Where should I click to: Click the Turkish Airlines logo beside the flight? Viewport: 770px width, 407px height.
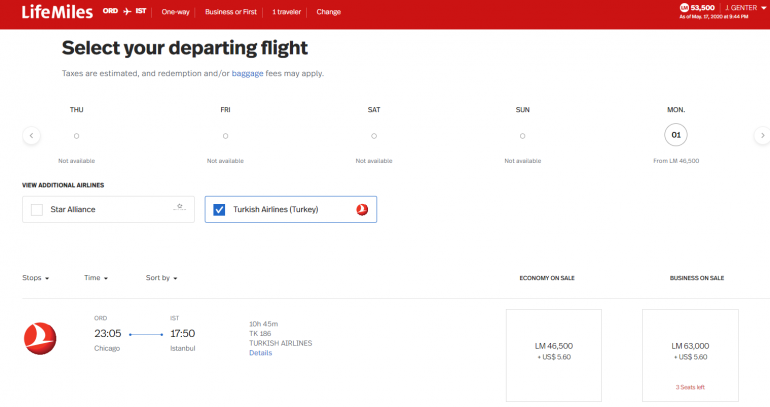pyautogui.click(x=40, y=336)
